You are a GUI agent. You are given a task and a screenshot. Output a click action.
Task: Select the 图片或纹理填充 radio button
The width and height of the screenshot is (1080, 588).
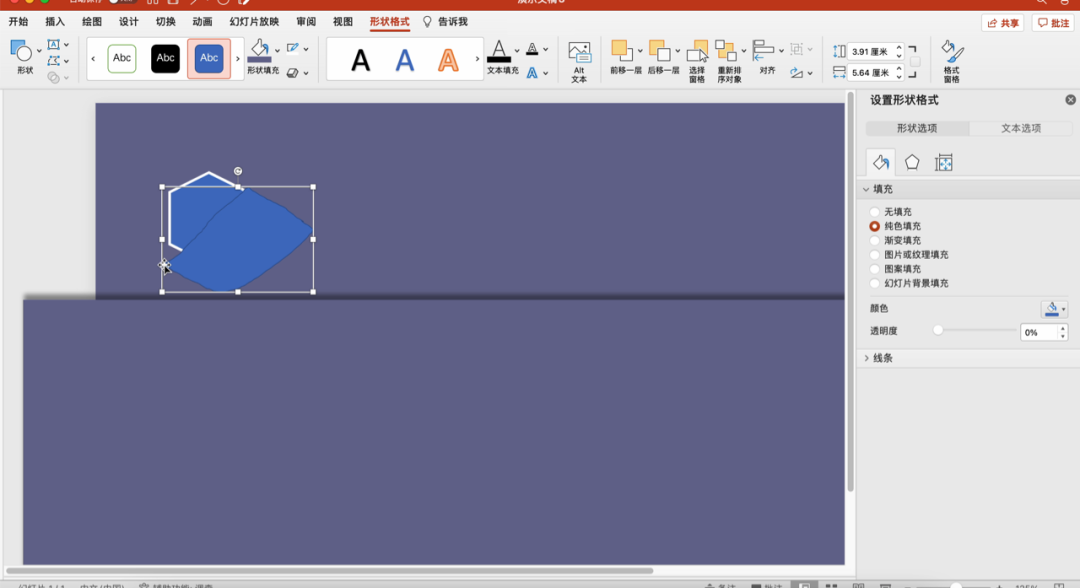[x=875, y=255]
